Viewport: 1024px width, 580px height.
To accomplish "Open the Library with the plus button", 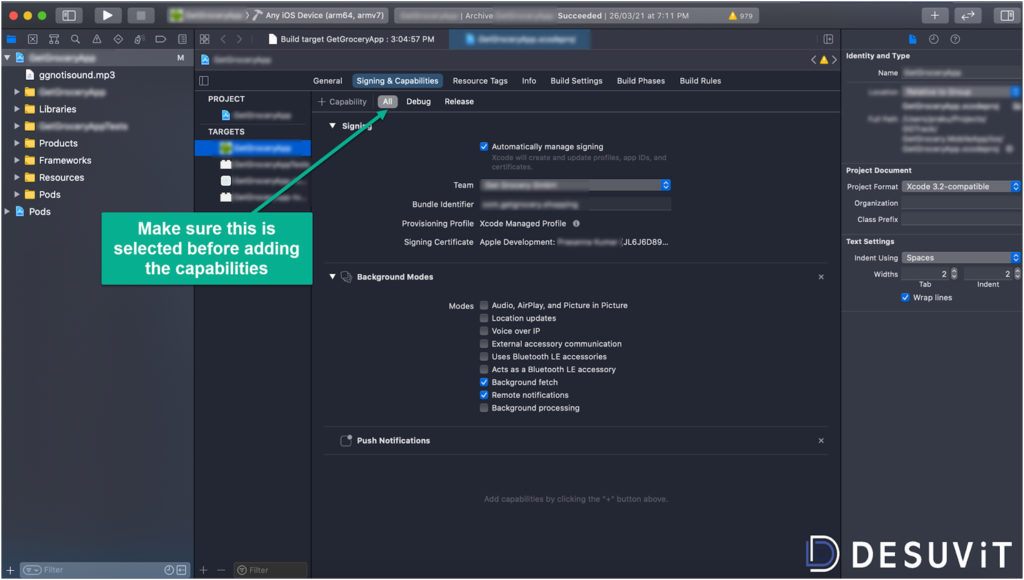I will tap(935, 15).
